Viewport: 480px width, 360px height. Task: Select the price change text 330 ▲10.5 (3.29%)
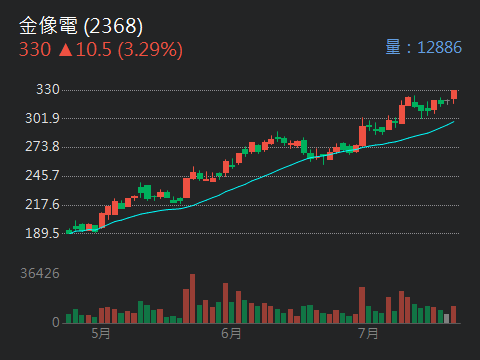pos(101,50)
